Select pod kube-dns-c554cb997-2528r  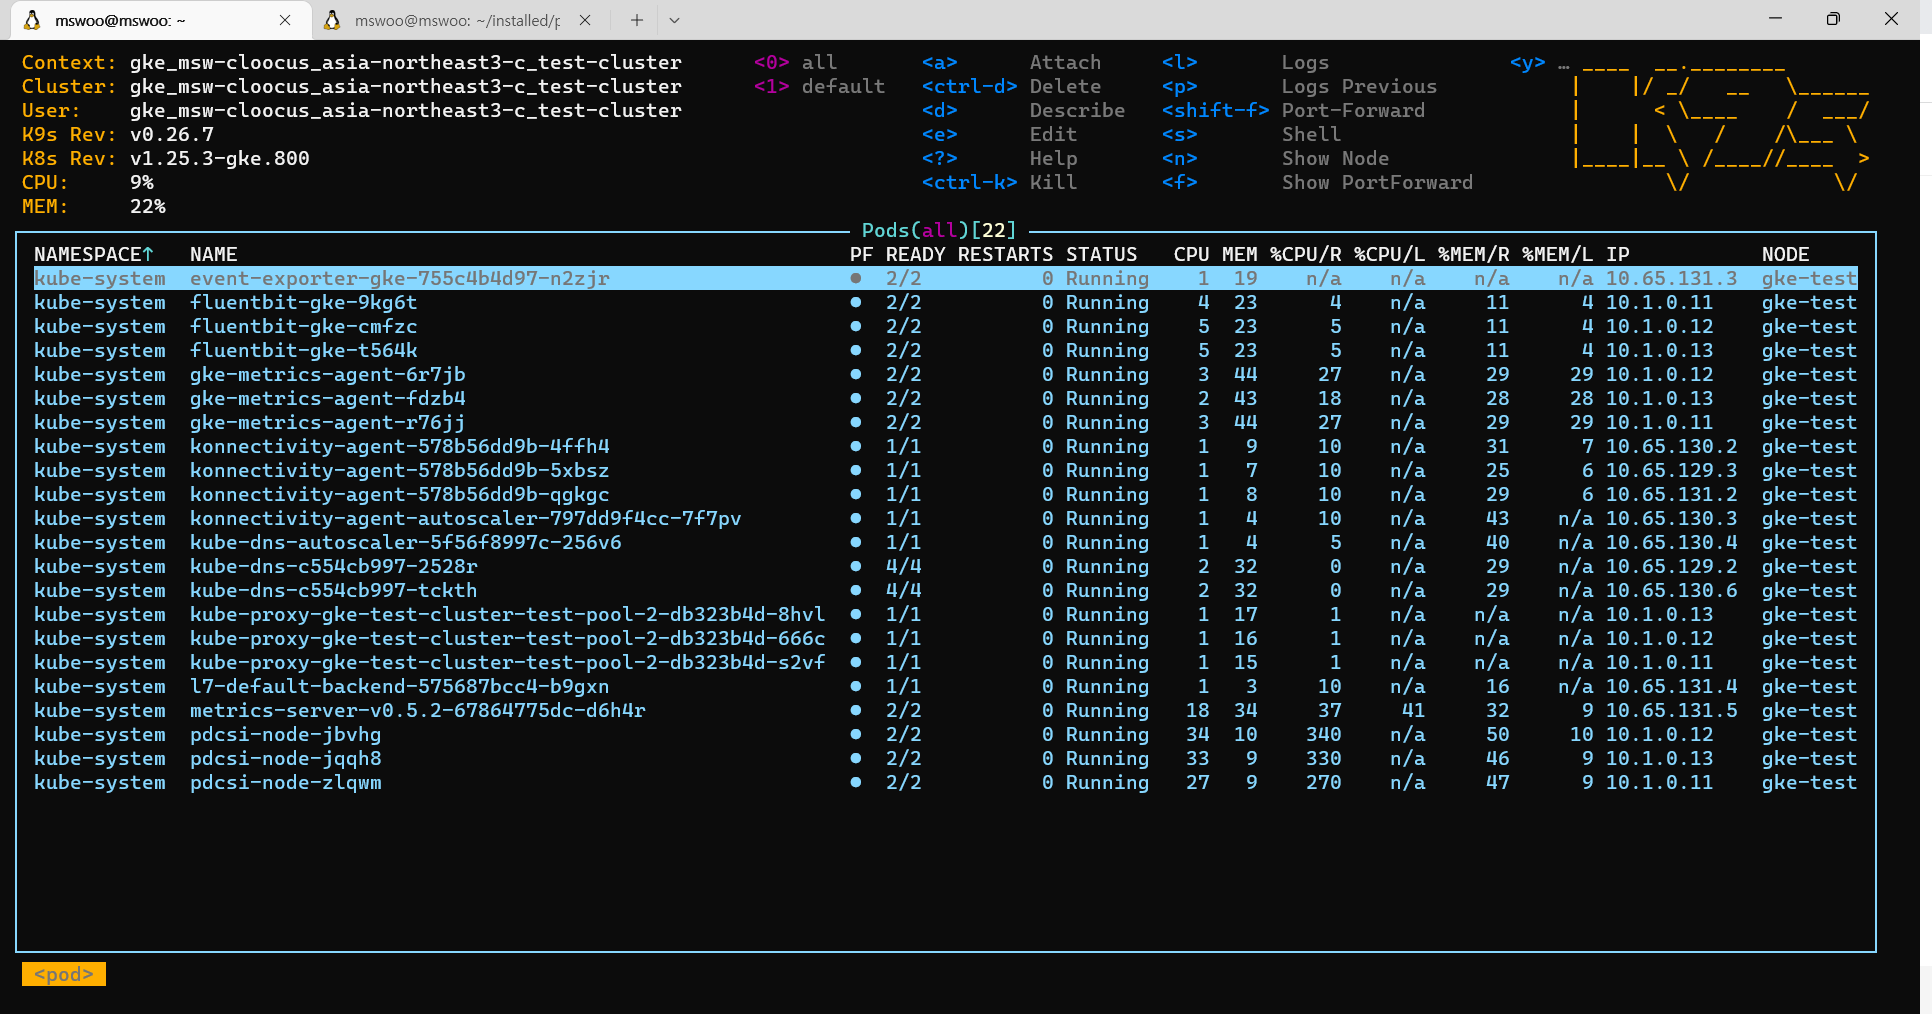pyautogui.click(x=945, y=566)
